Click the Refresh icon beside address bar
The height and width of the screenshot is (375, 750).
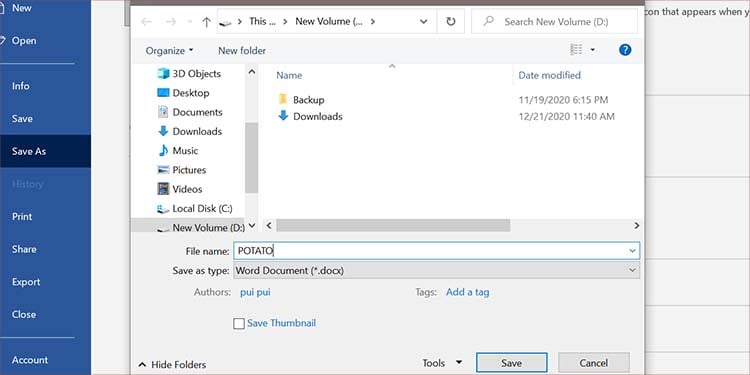451,22
